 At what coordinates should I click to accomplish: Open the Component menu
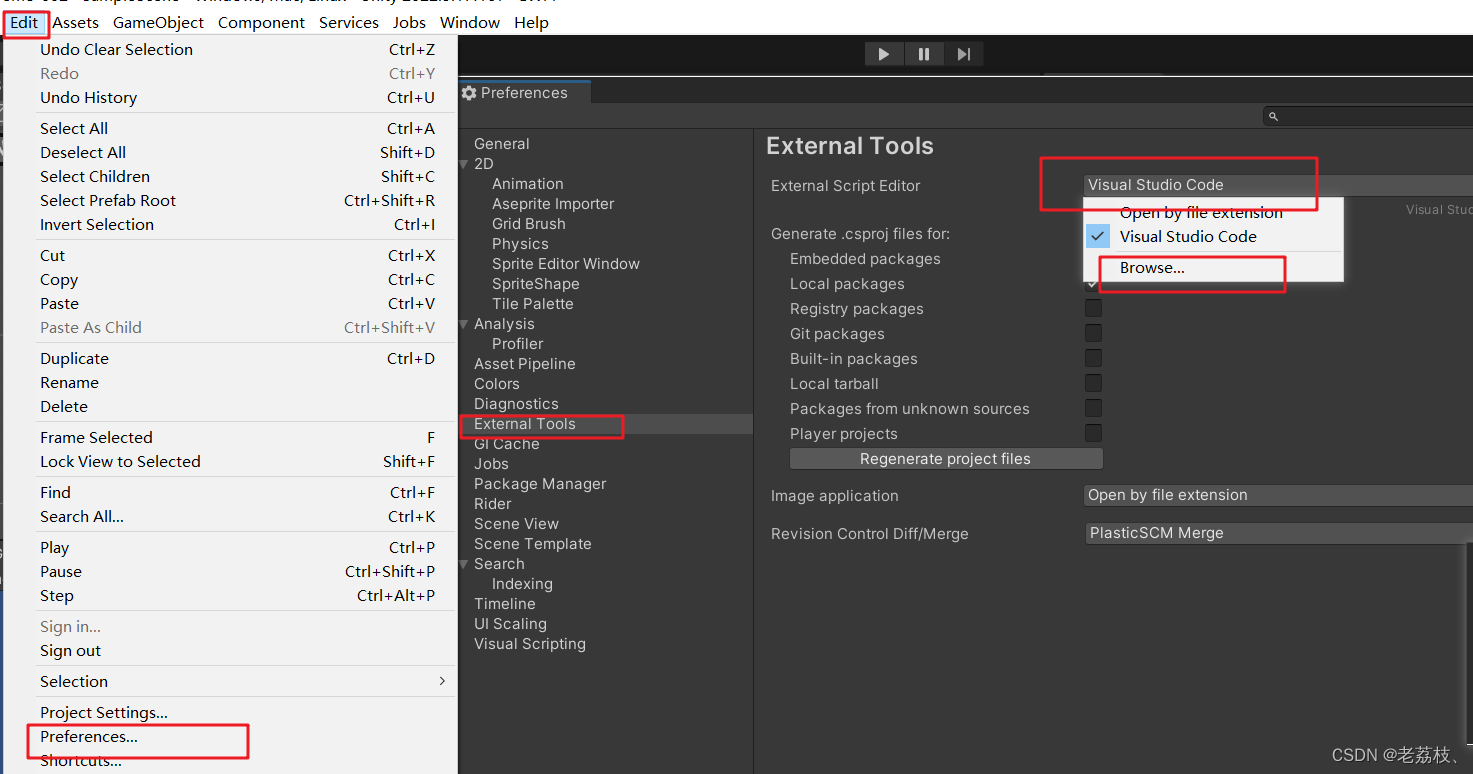click(x=262, y=22)
